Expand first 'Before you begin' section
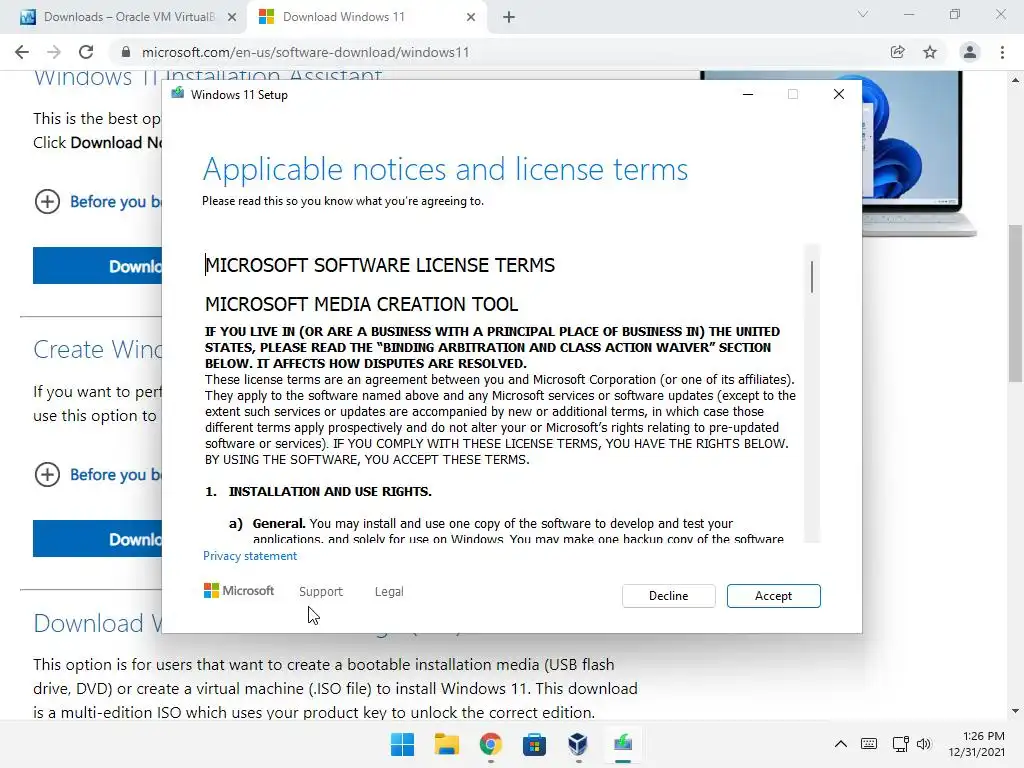 pyautogui.click(x=98, y=201)
